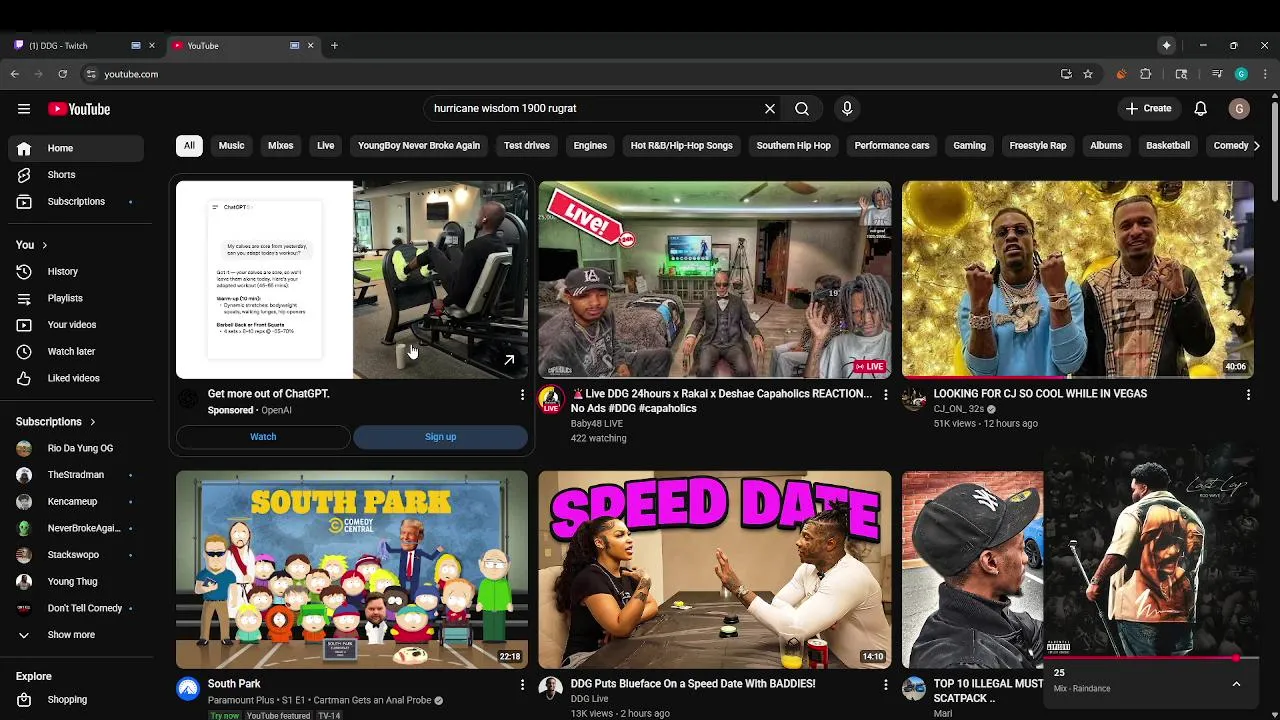Screen dimensions: 1280x720
Task: Open the YouTube hamburger guide menu
Action: (24, 109)
